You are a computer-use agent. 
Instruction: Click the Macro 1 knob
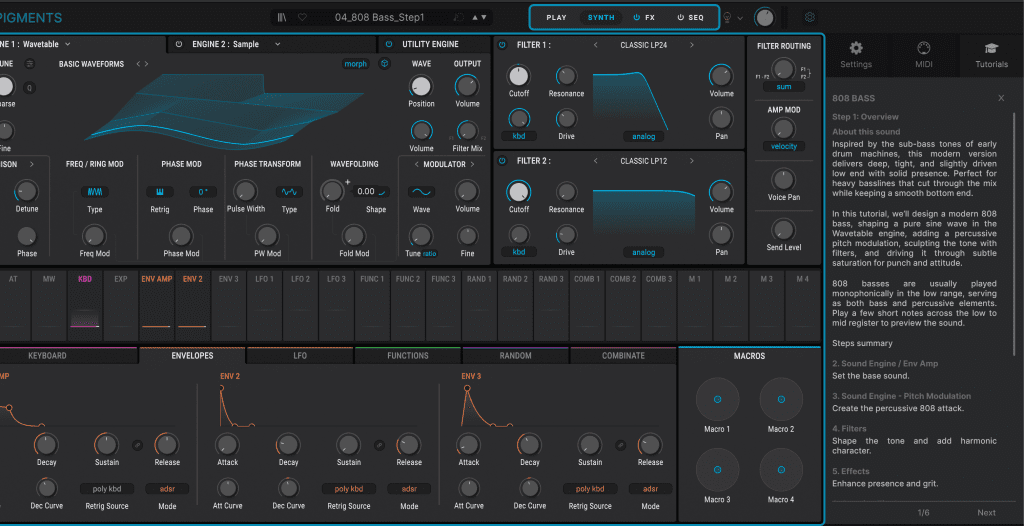click(x=717, y=400)
